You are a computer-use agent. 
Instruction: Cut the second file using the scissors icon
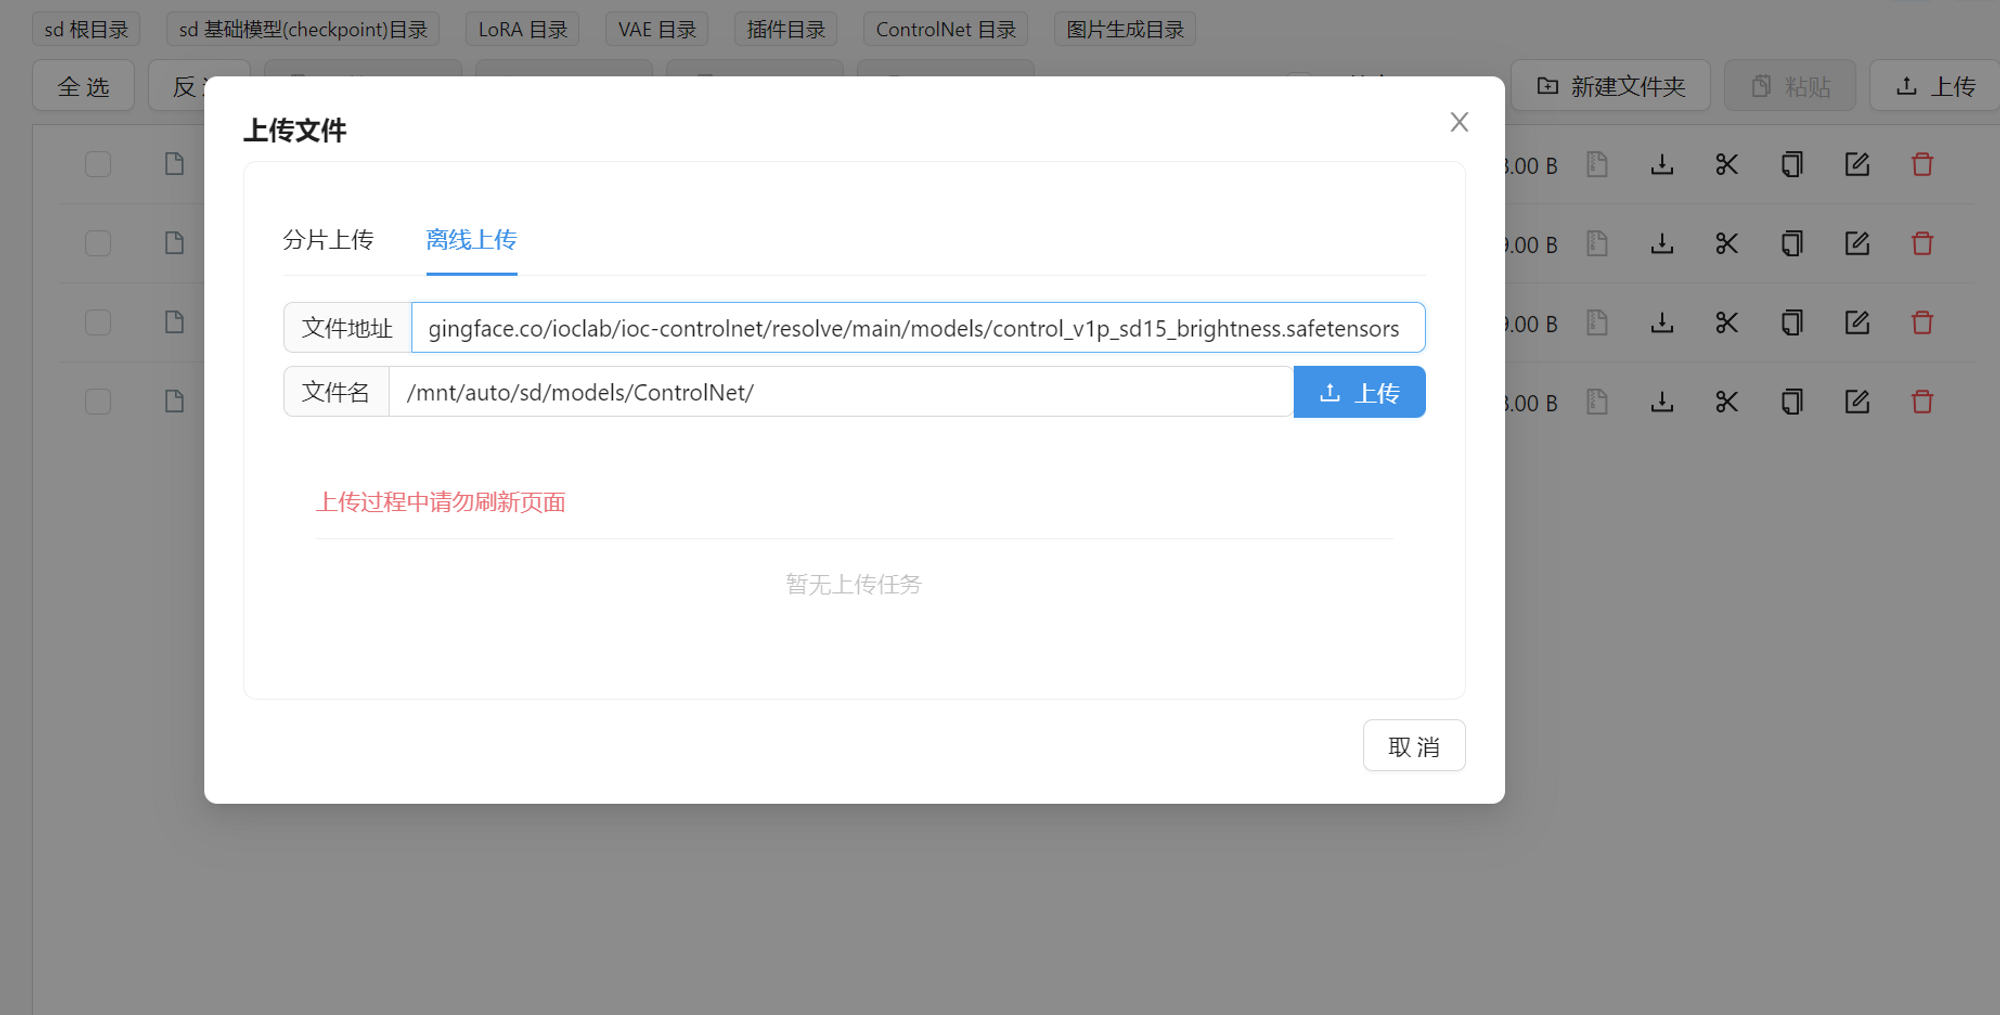pyautogui.click(x=1726, y=242)
